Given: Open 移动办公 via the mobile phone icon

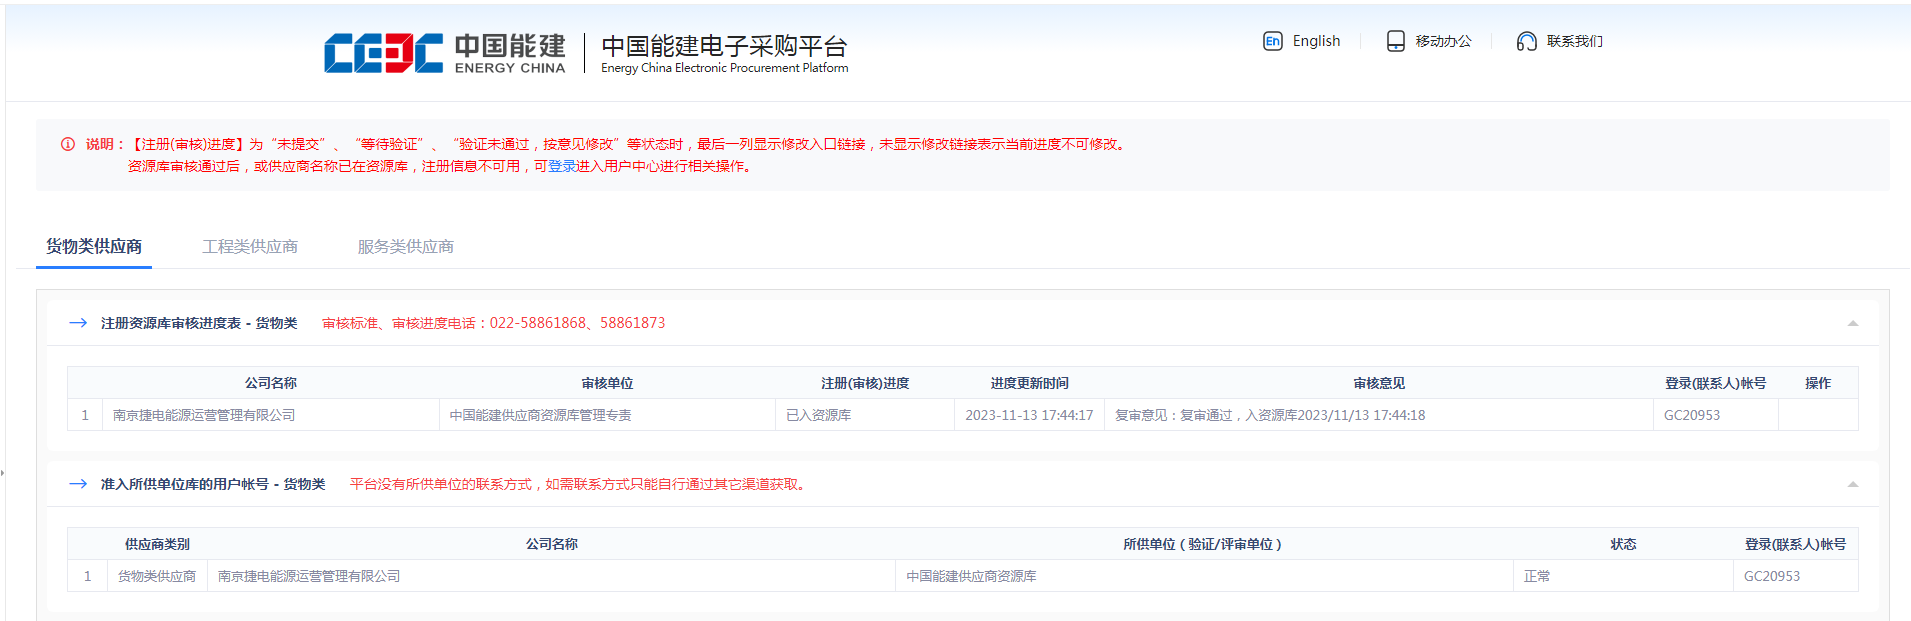Looking at the screenshot, I should [x=1395, y=41].
